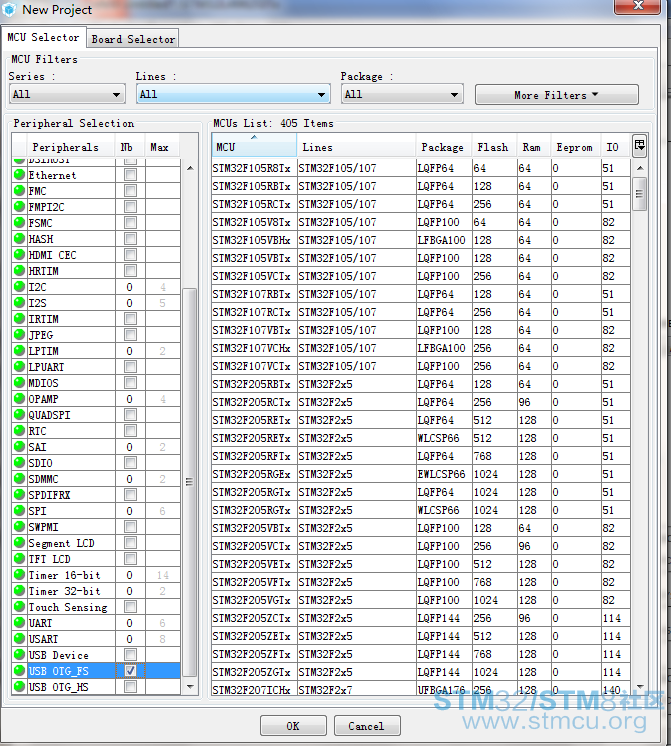The height and width of the screenshot is (746, 671).
Task: Expand the More Filters menu
Action: pyautogui.click(x=557, y=95)
